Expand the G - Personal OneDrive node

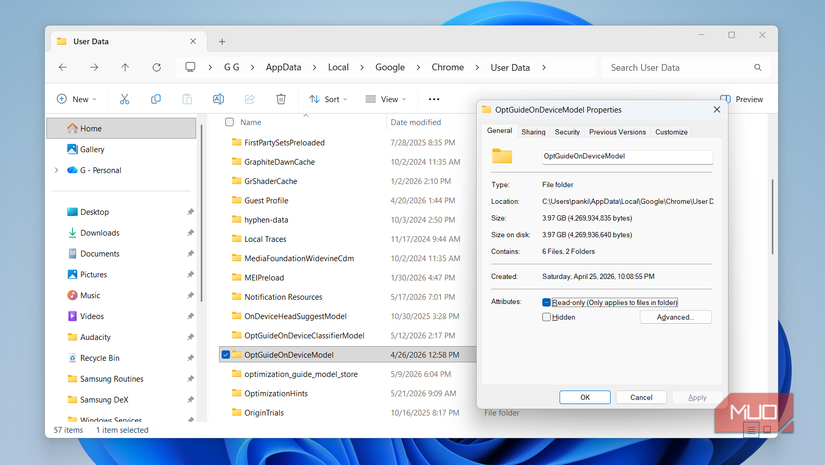(57, 170)
